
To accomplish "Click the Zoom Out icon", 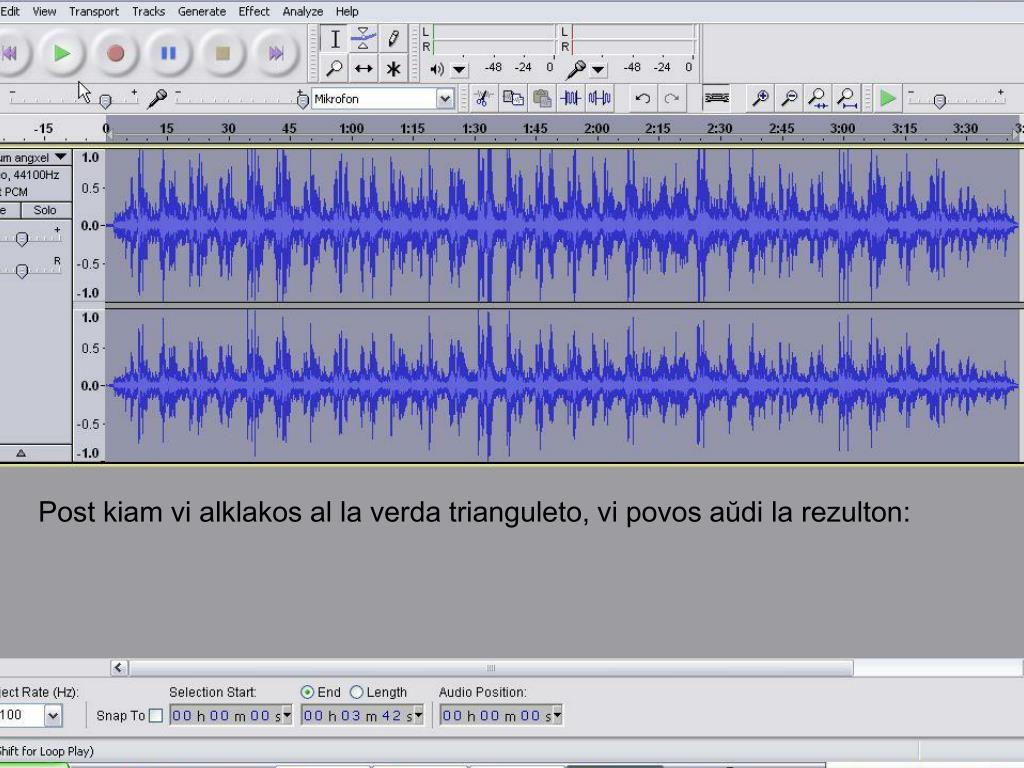I will pos(789,99).
